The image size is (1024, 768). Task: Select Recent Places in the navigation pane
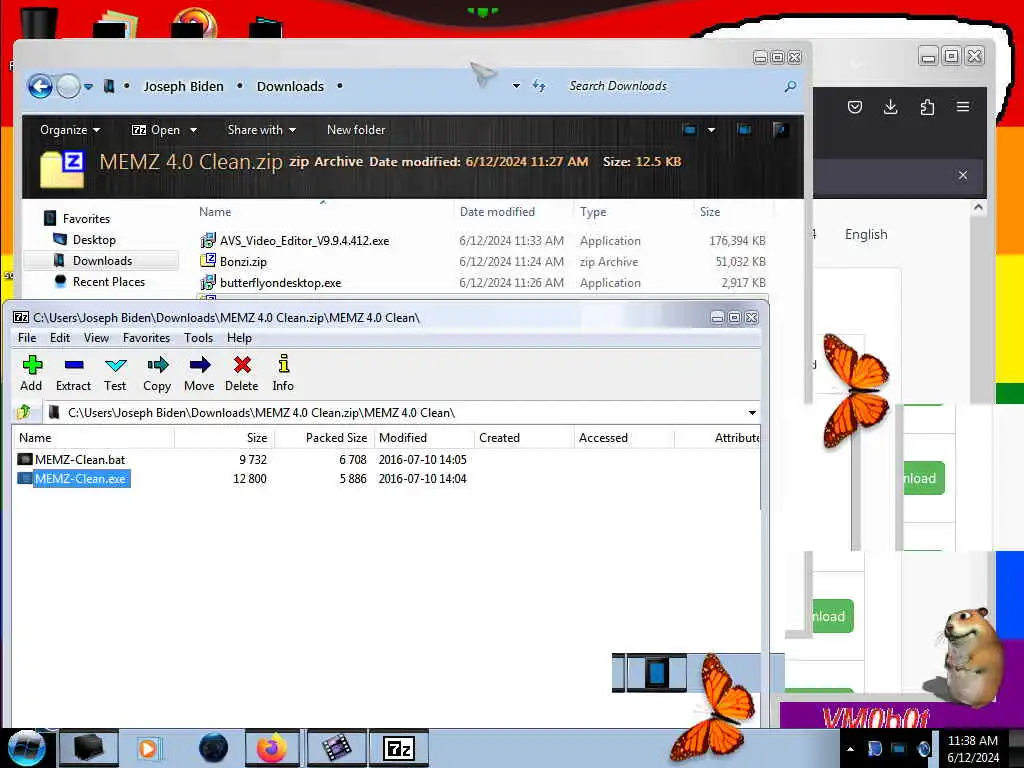(108, 281)
